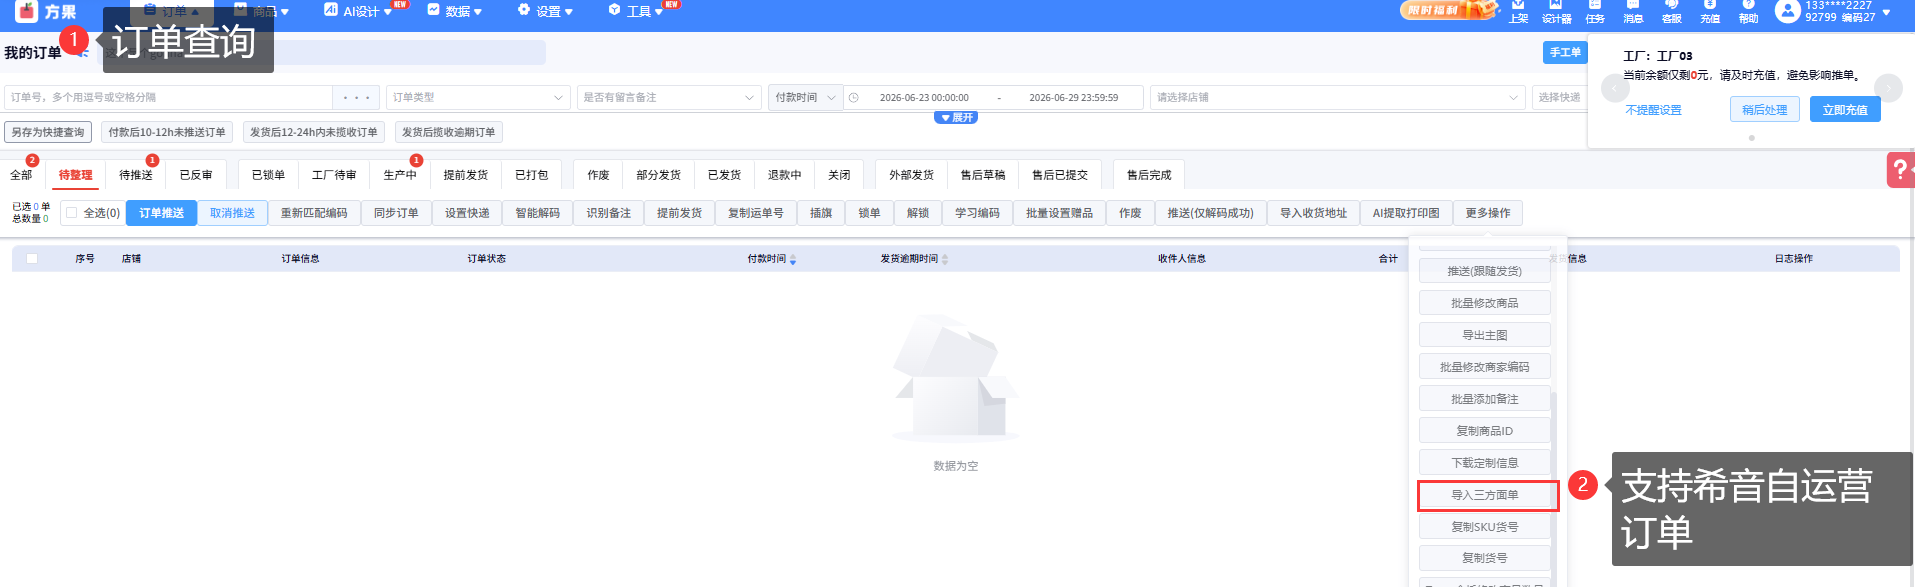Screen dimensions: 1915x587
Task: Open the 客服 customer service icon
Action: 1671,11
